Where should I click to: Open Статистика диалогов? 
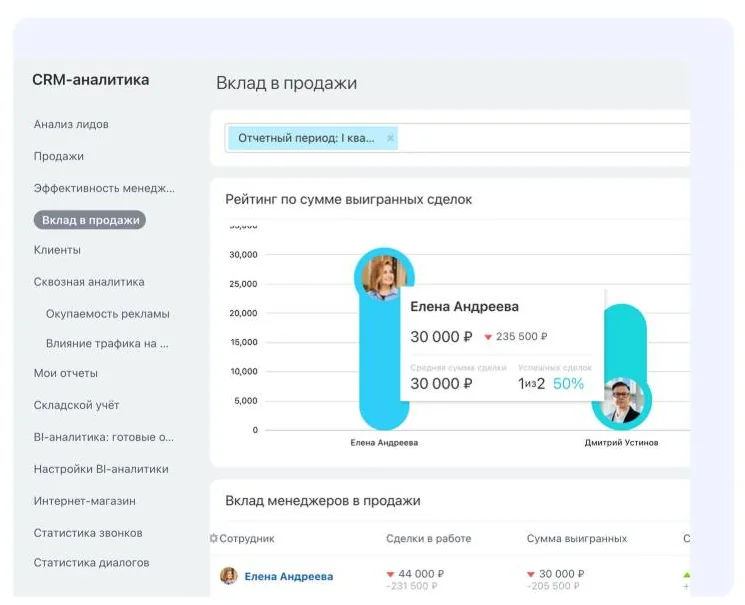coord(91,563)
